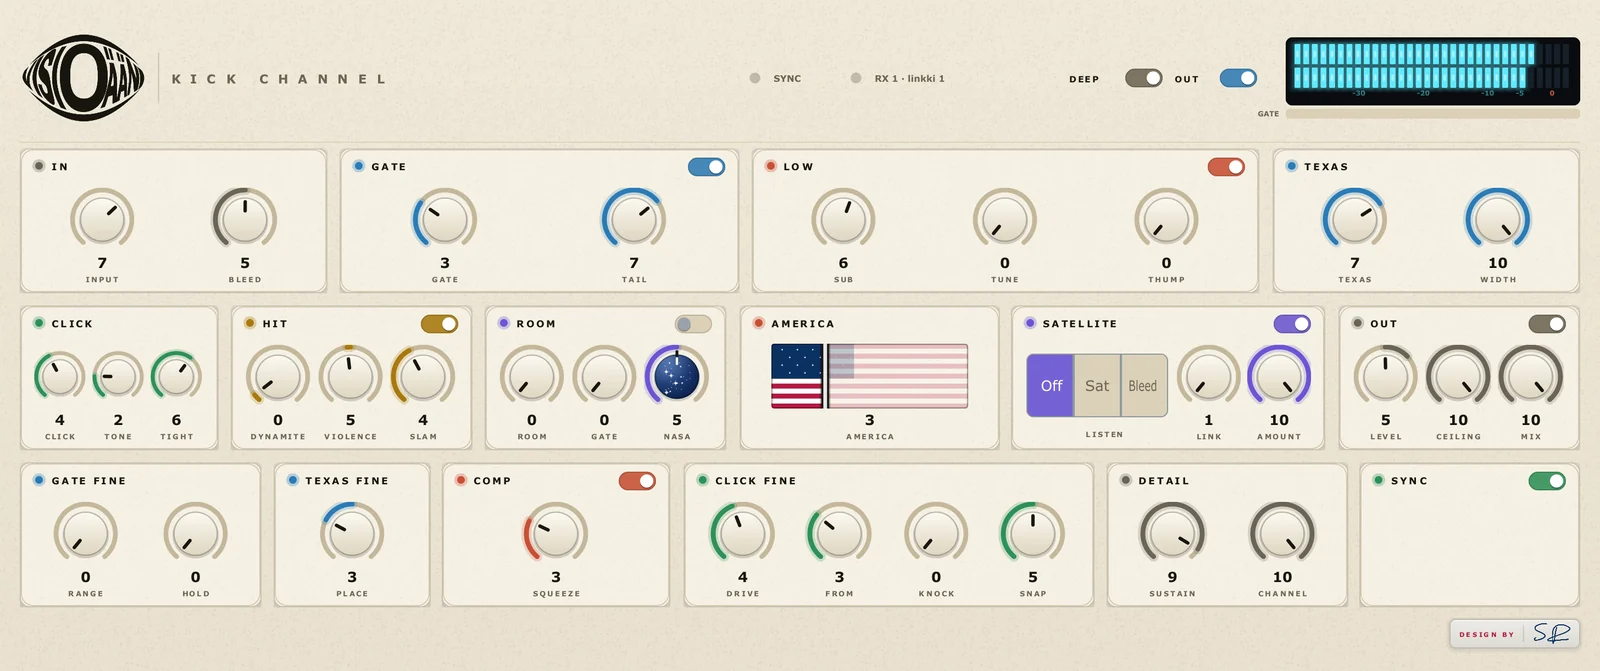Image resolution: width=1600 pixels, height=671 pixels.
Task: Click the WIDTH knob
Action: click(1498, 220)
